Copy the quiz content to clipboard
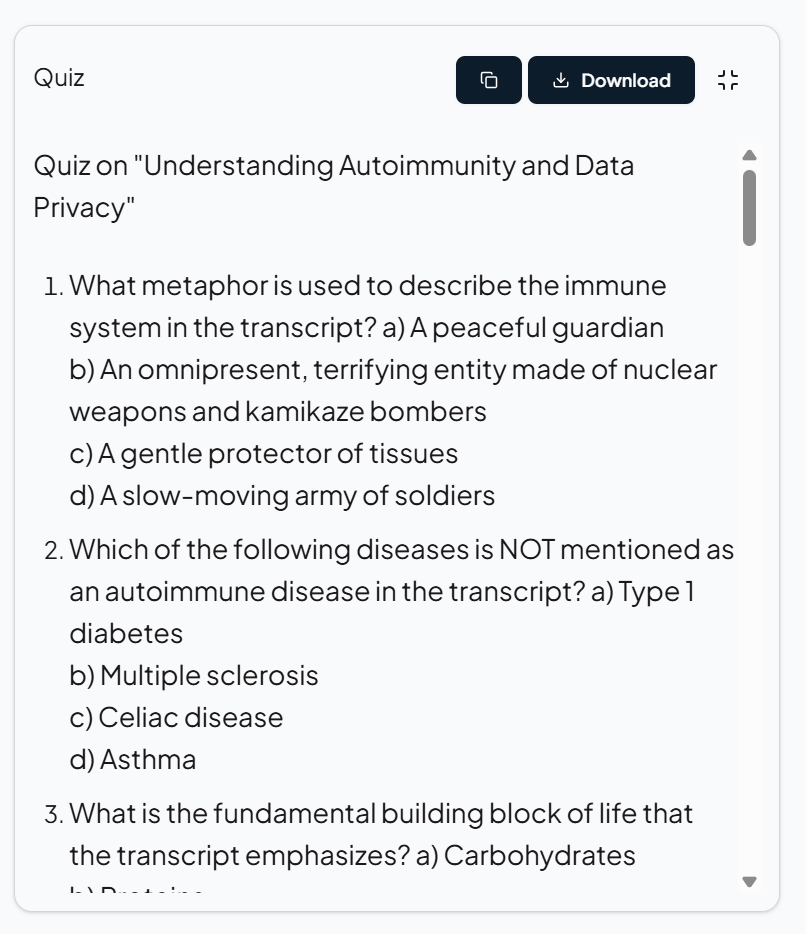 coord(489,80)
